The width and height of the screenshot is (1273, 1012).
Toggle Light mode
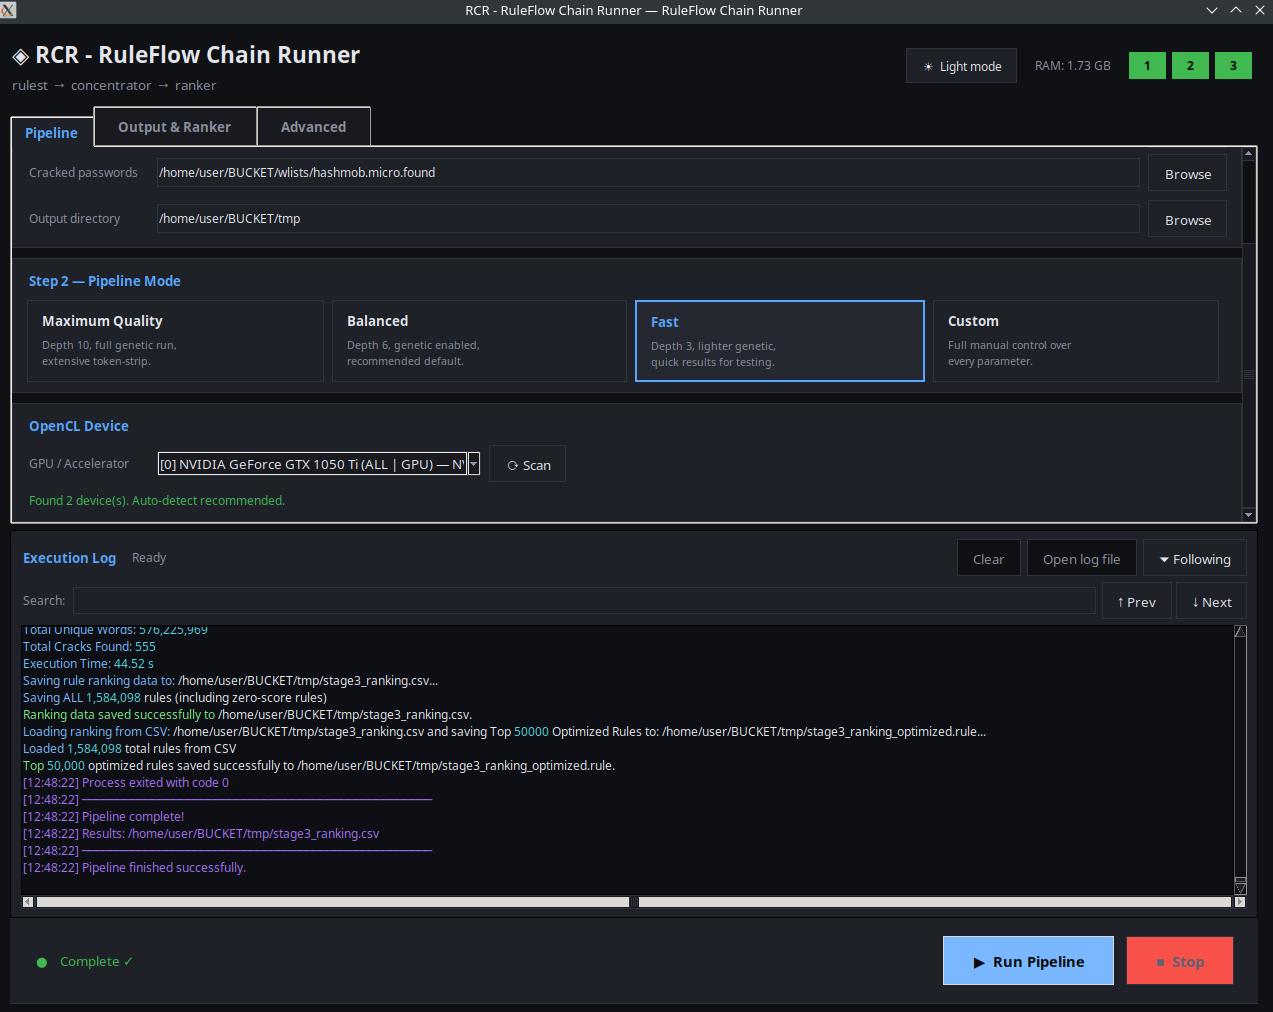point(962,66)
